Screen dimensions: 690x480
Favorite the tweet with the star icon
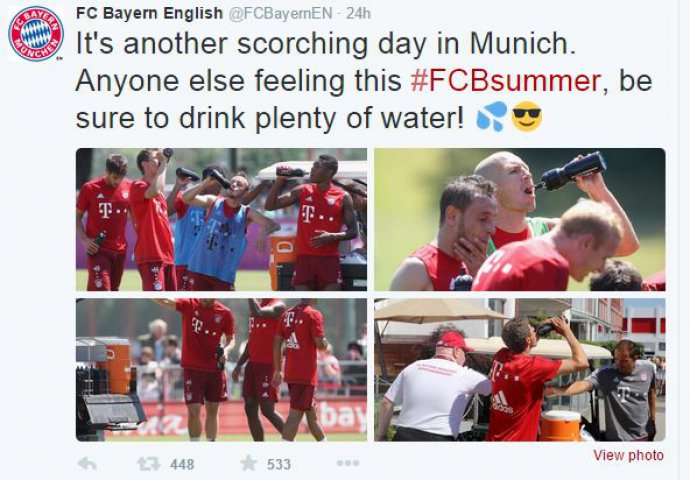[x=249, y=463]
